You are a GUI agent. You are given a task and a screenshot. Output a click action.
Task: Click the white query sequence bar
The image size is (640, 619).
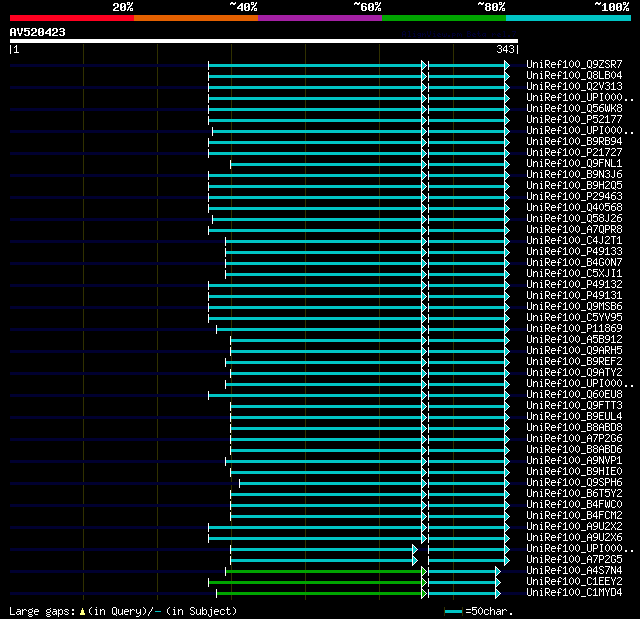point(264,41)
